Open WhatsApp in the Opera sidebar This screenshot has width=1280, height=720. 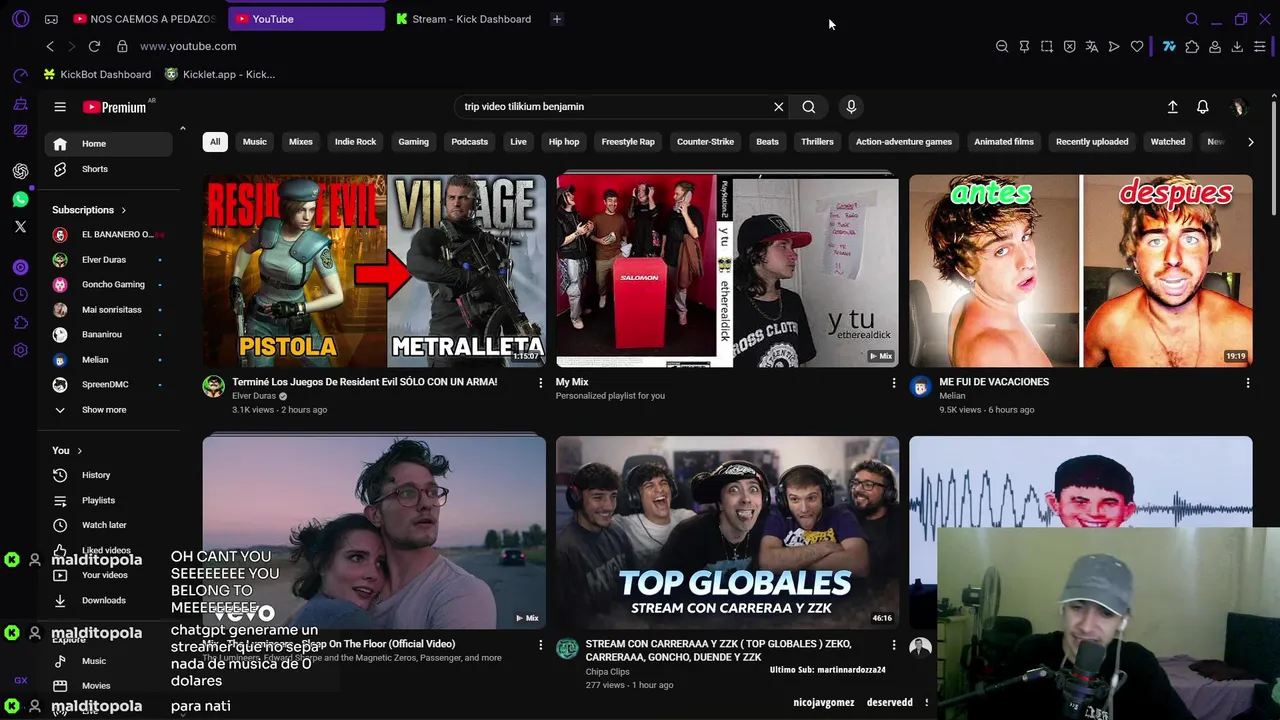[x=21, y=200]
